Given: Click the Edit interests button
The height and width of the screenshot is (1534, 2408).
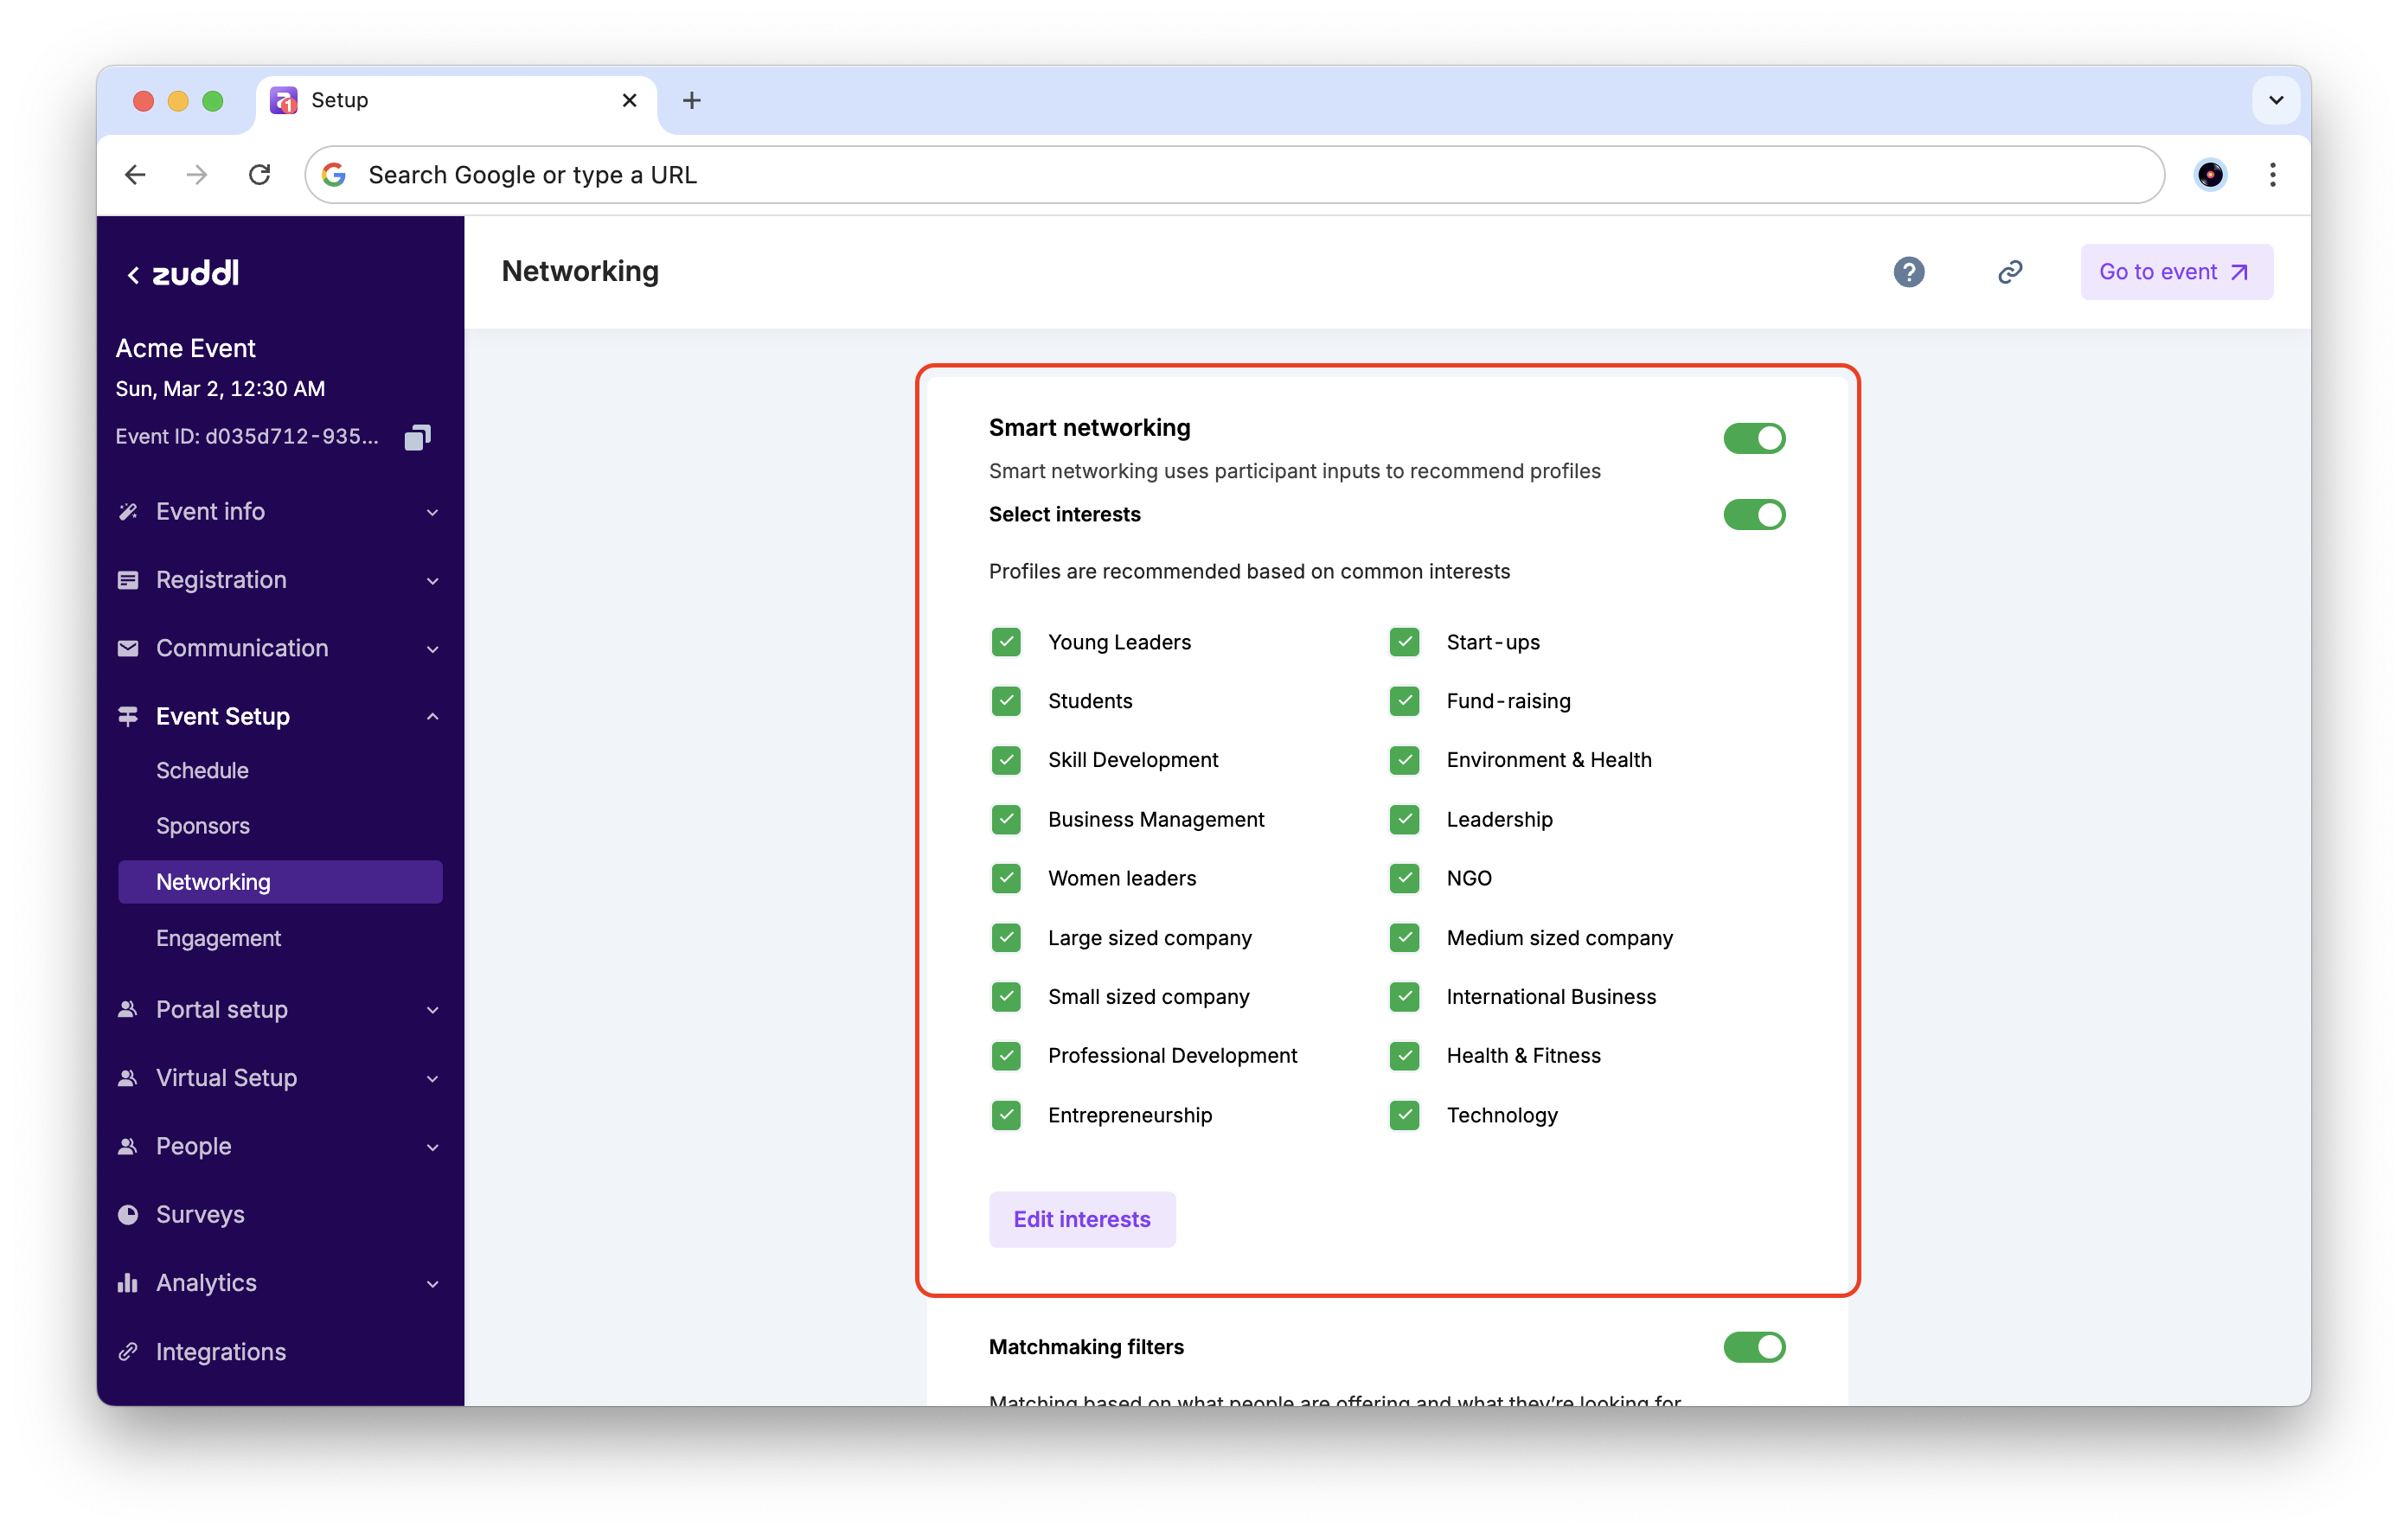Looking at the screenshot, I should (1081, 1219).
